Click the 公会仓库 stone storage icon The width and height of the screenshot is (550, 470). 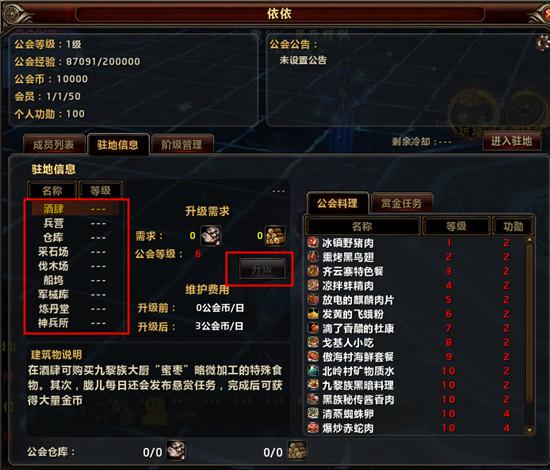click(x=176, y=450)
